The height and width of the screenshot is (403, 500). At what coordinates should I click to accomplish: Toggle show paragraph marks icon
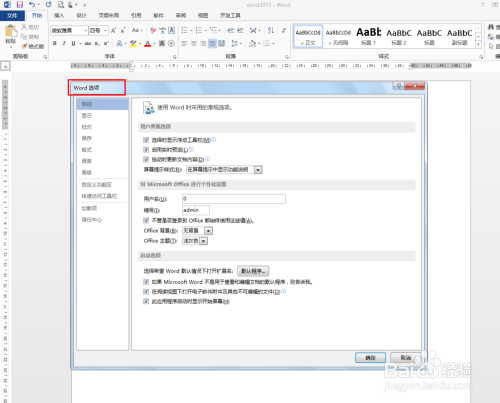click(284, 30)
